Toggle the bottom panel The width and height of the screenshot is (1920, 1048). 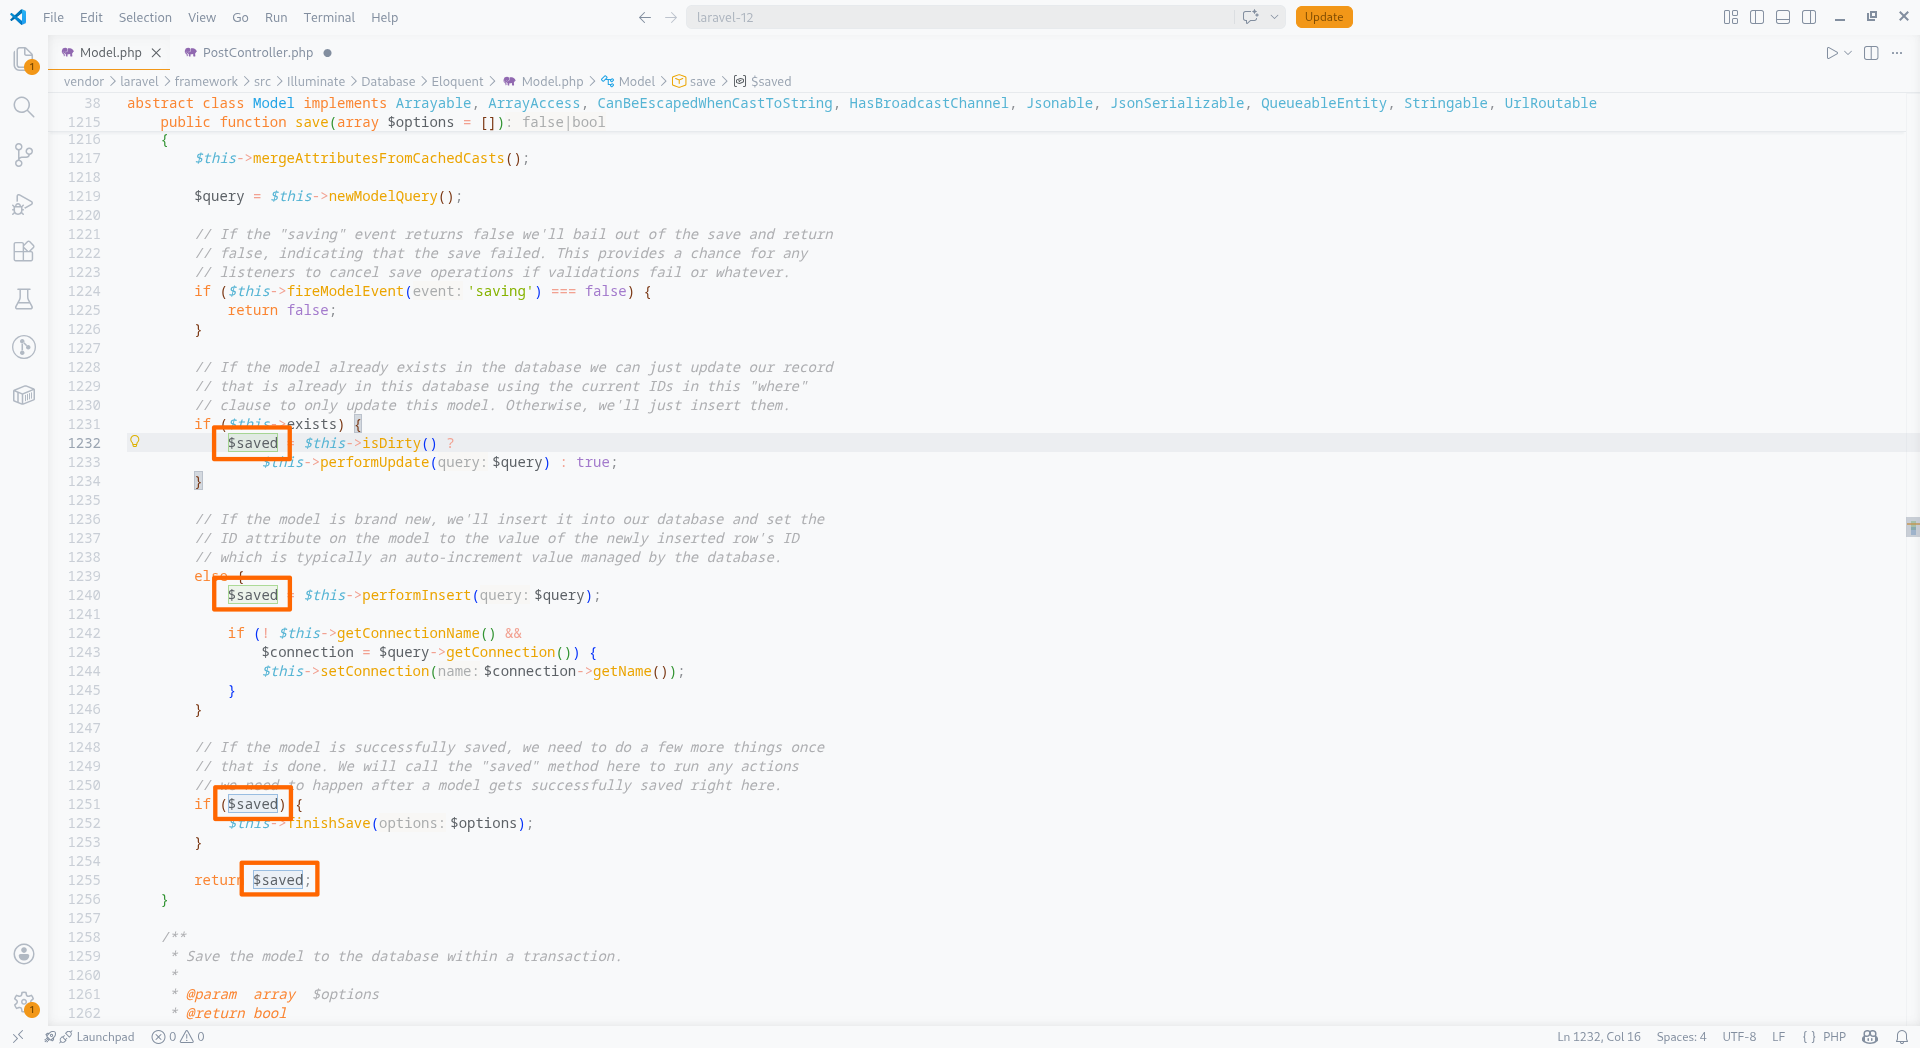pos(1783,17)
